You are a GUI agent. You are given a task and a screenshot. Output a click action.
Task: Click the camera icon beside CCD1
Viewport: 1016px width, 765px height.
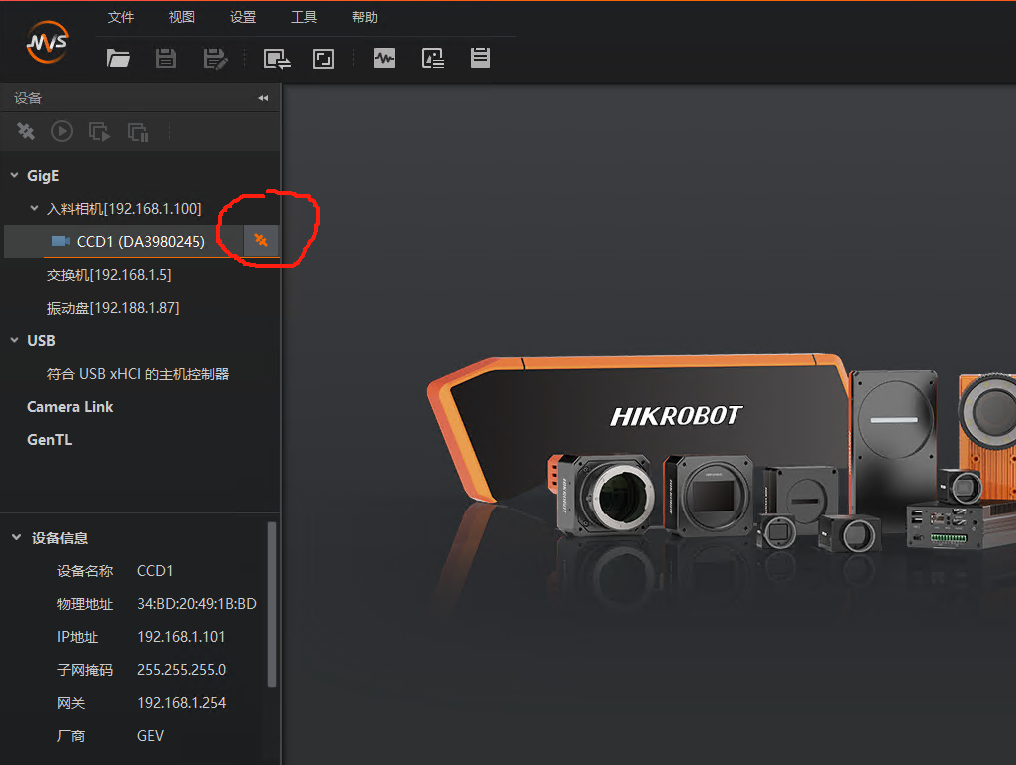coord(60,241)
